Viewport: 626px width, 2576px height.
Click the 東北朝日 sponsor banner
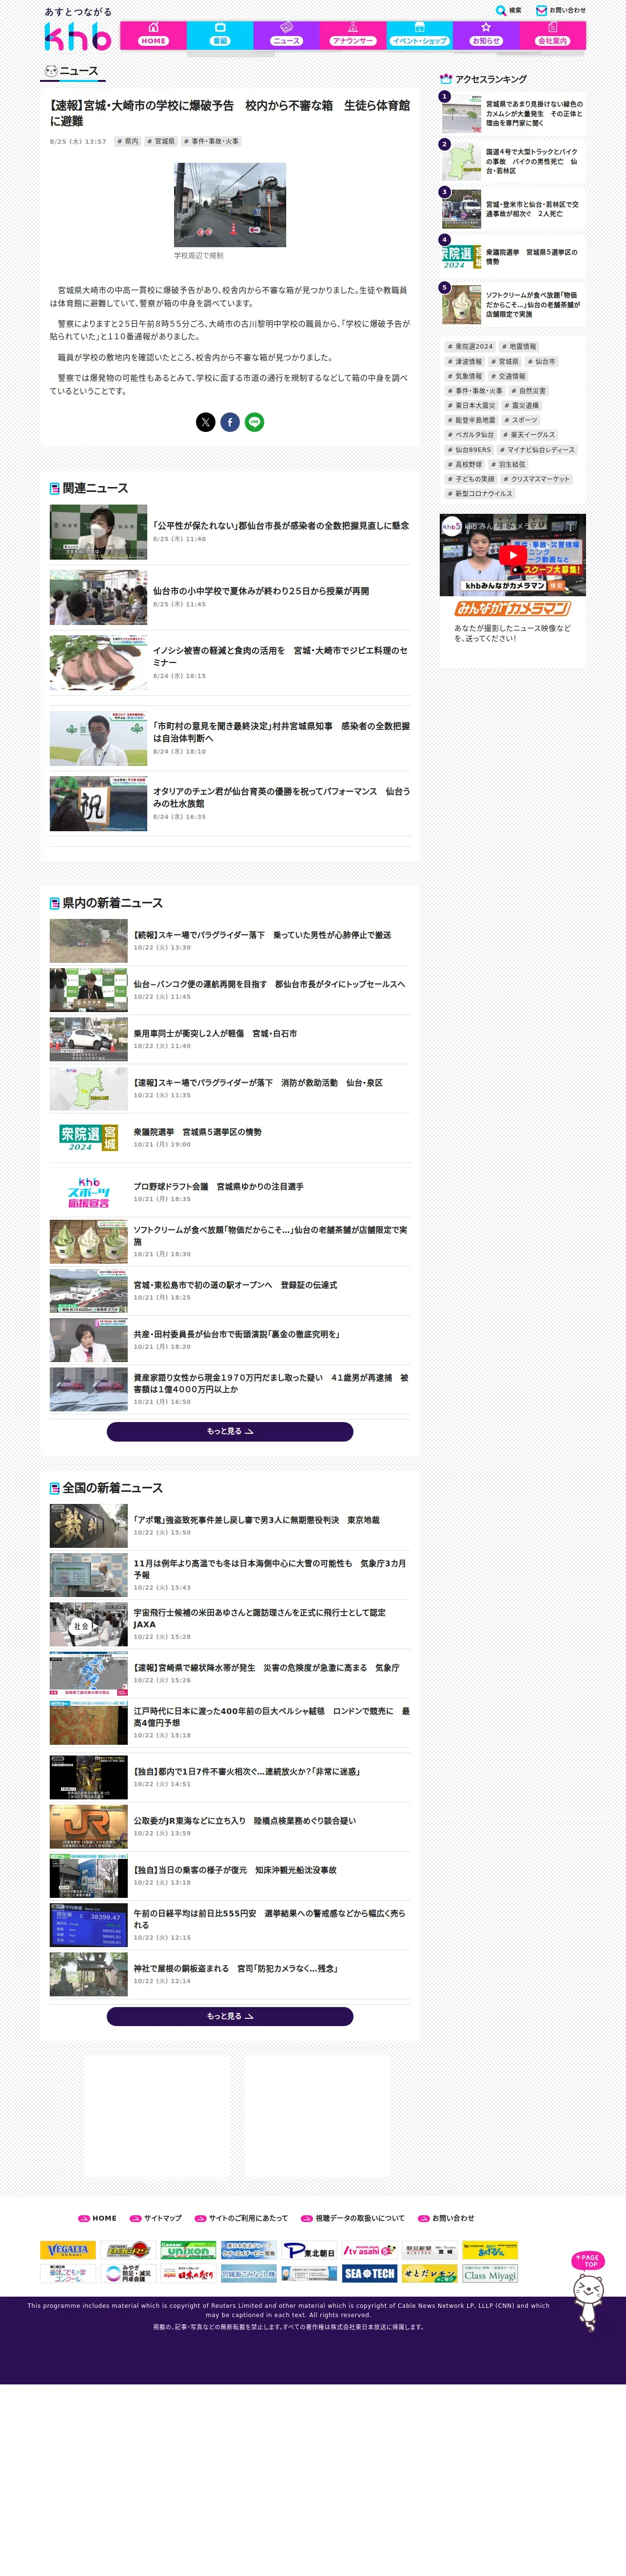309,2250
